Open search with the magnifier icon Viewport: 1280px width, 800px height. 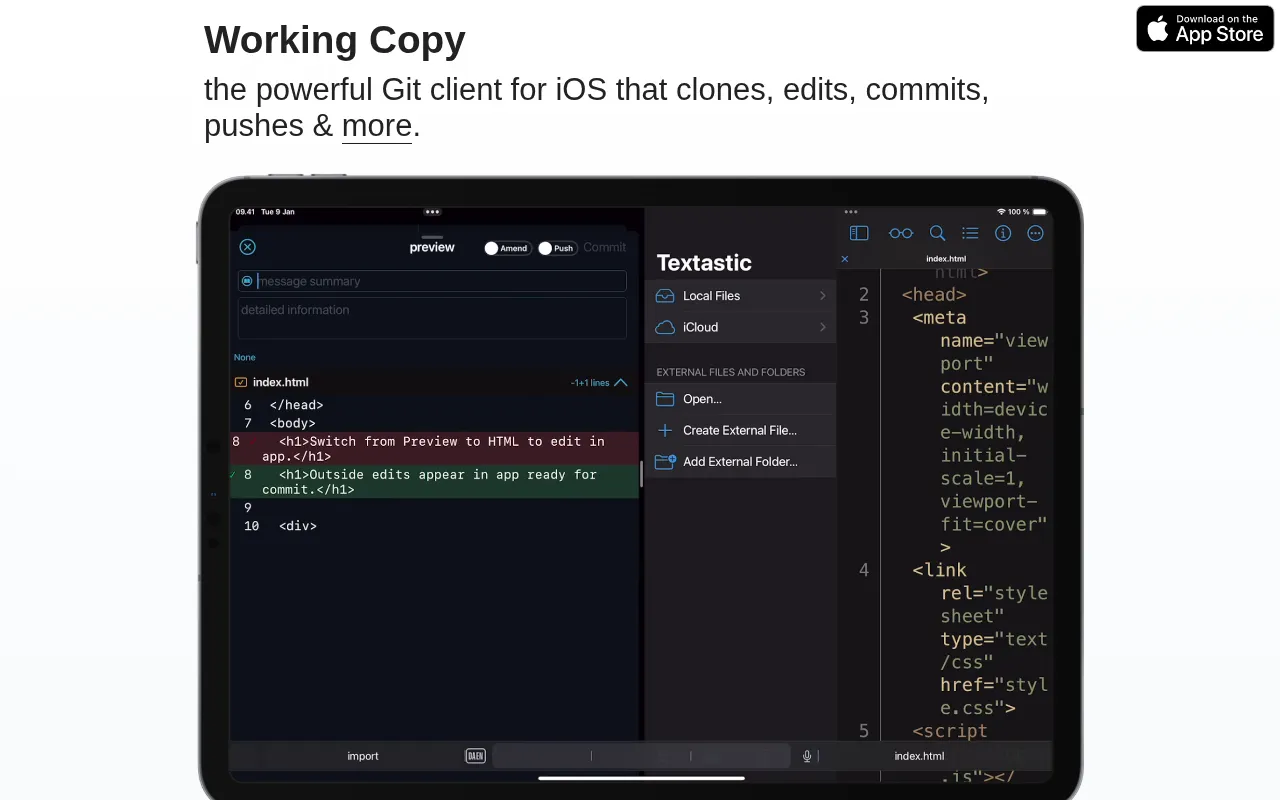[x=937, y=233]
